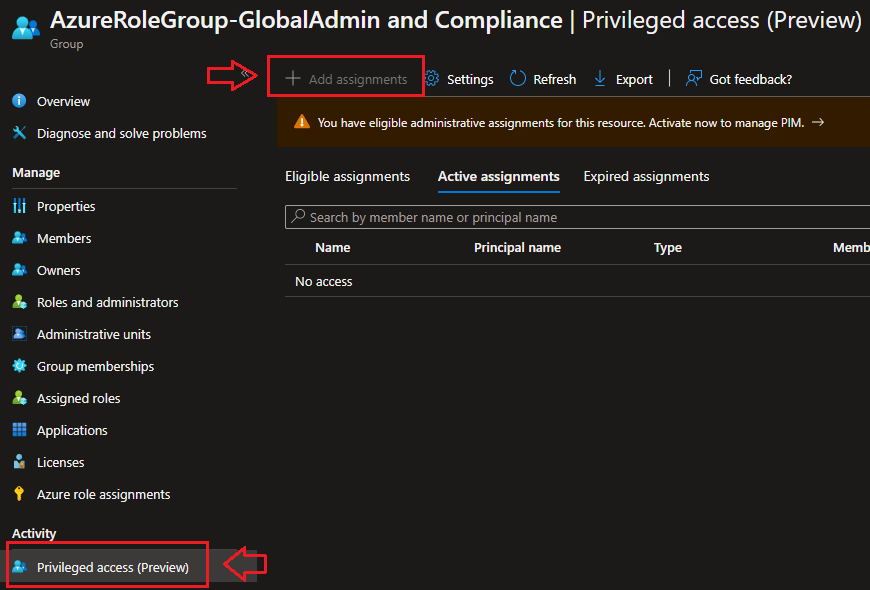Click the Export button label

pyautogui.click(x=634, y=79)
